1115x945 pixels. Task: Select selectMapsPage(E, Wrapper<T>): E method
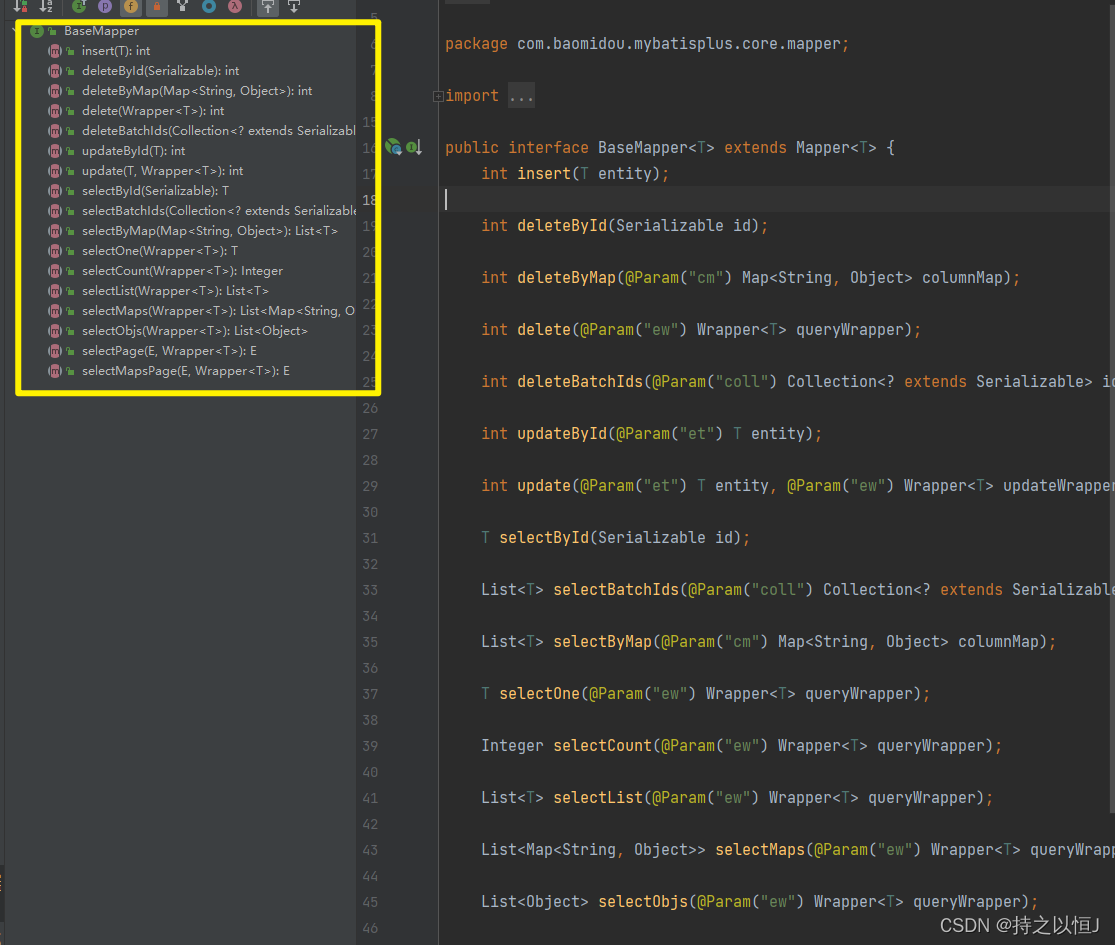[x=186, y=370]
